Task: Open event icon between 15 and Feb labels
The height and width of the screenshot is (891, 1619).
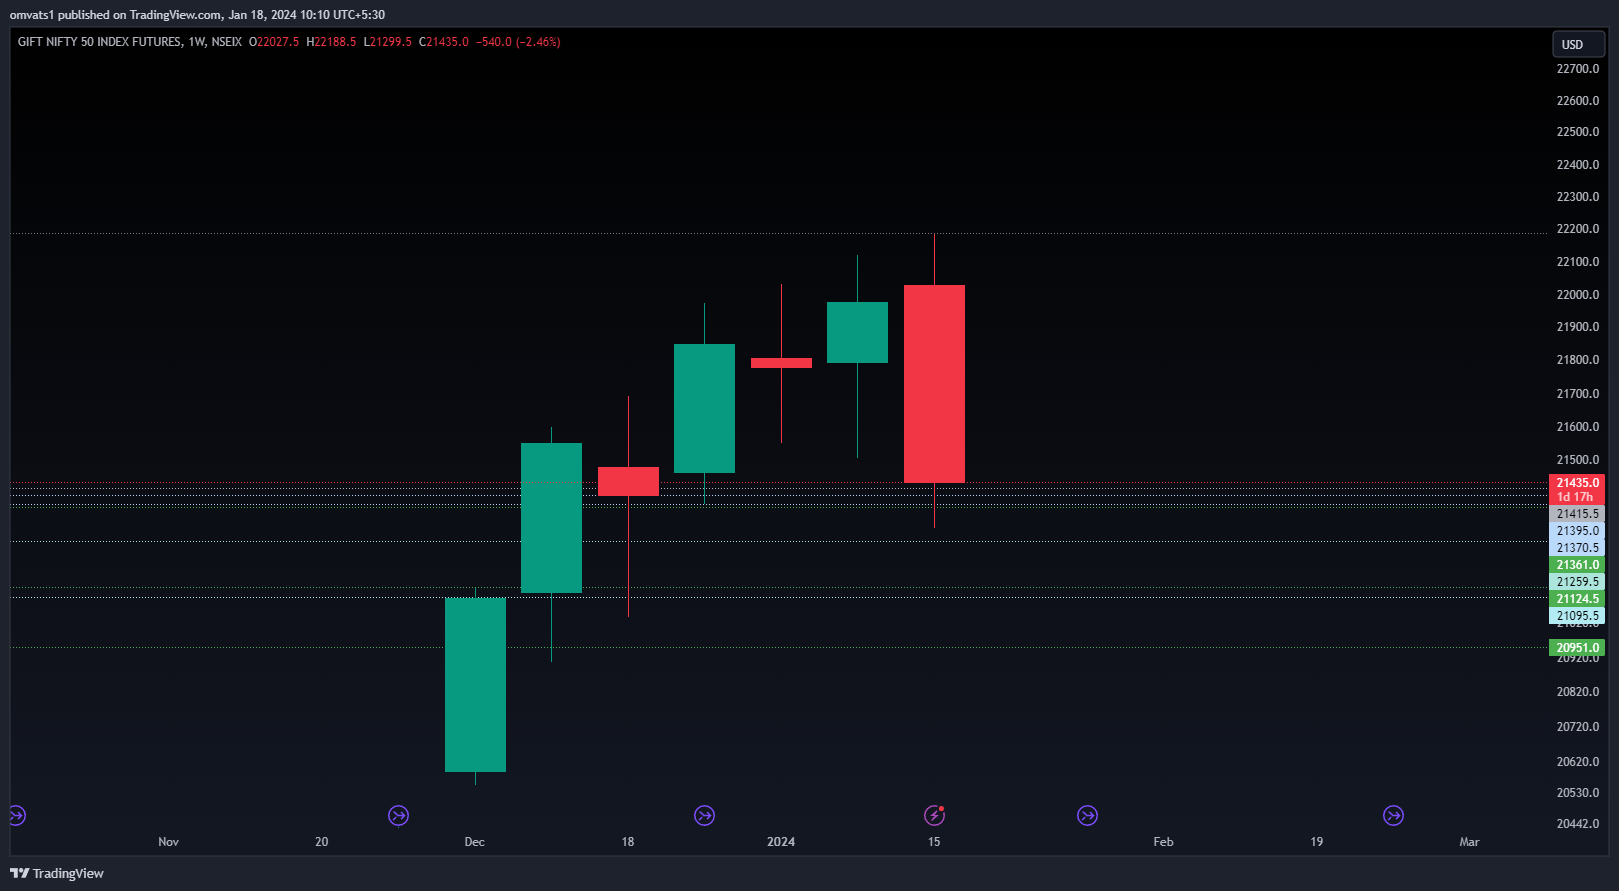Action: click(1087, 816)
